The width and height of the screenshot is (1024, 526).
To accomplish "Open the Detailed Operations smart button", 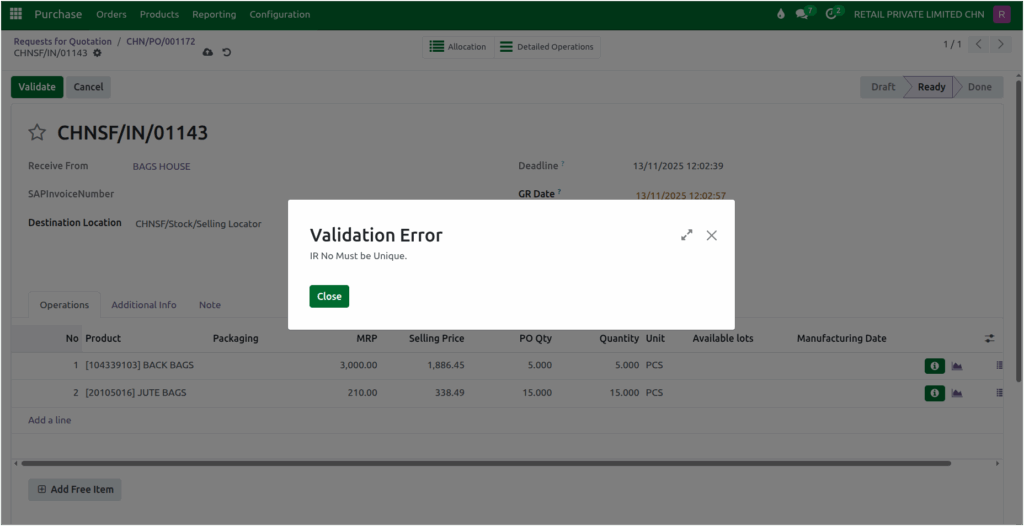I will (547, 47).
